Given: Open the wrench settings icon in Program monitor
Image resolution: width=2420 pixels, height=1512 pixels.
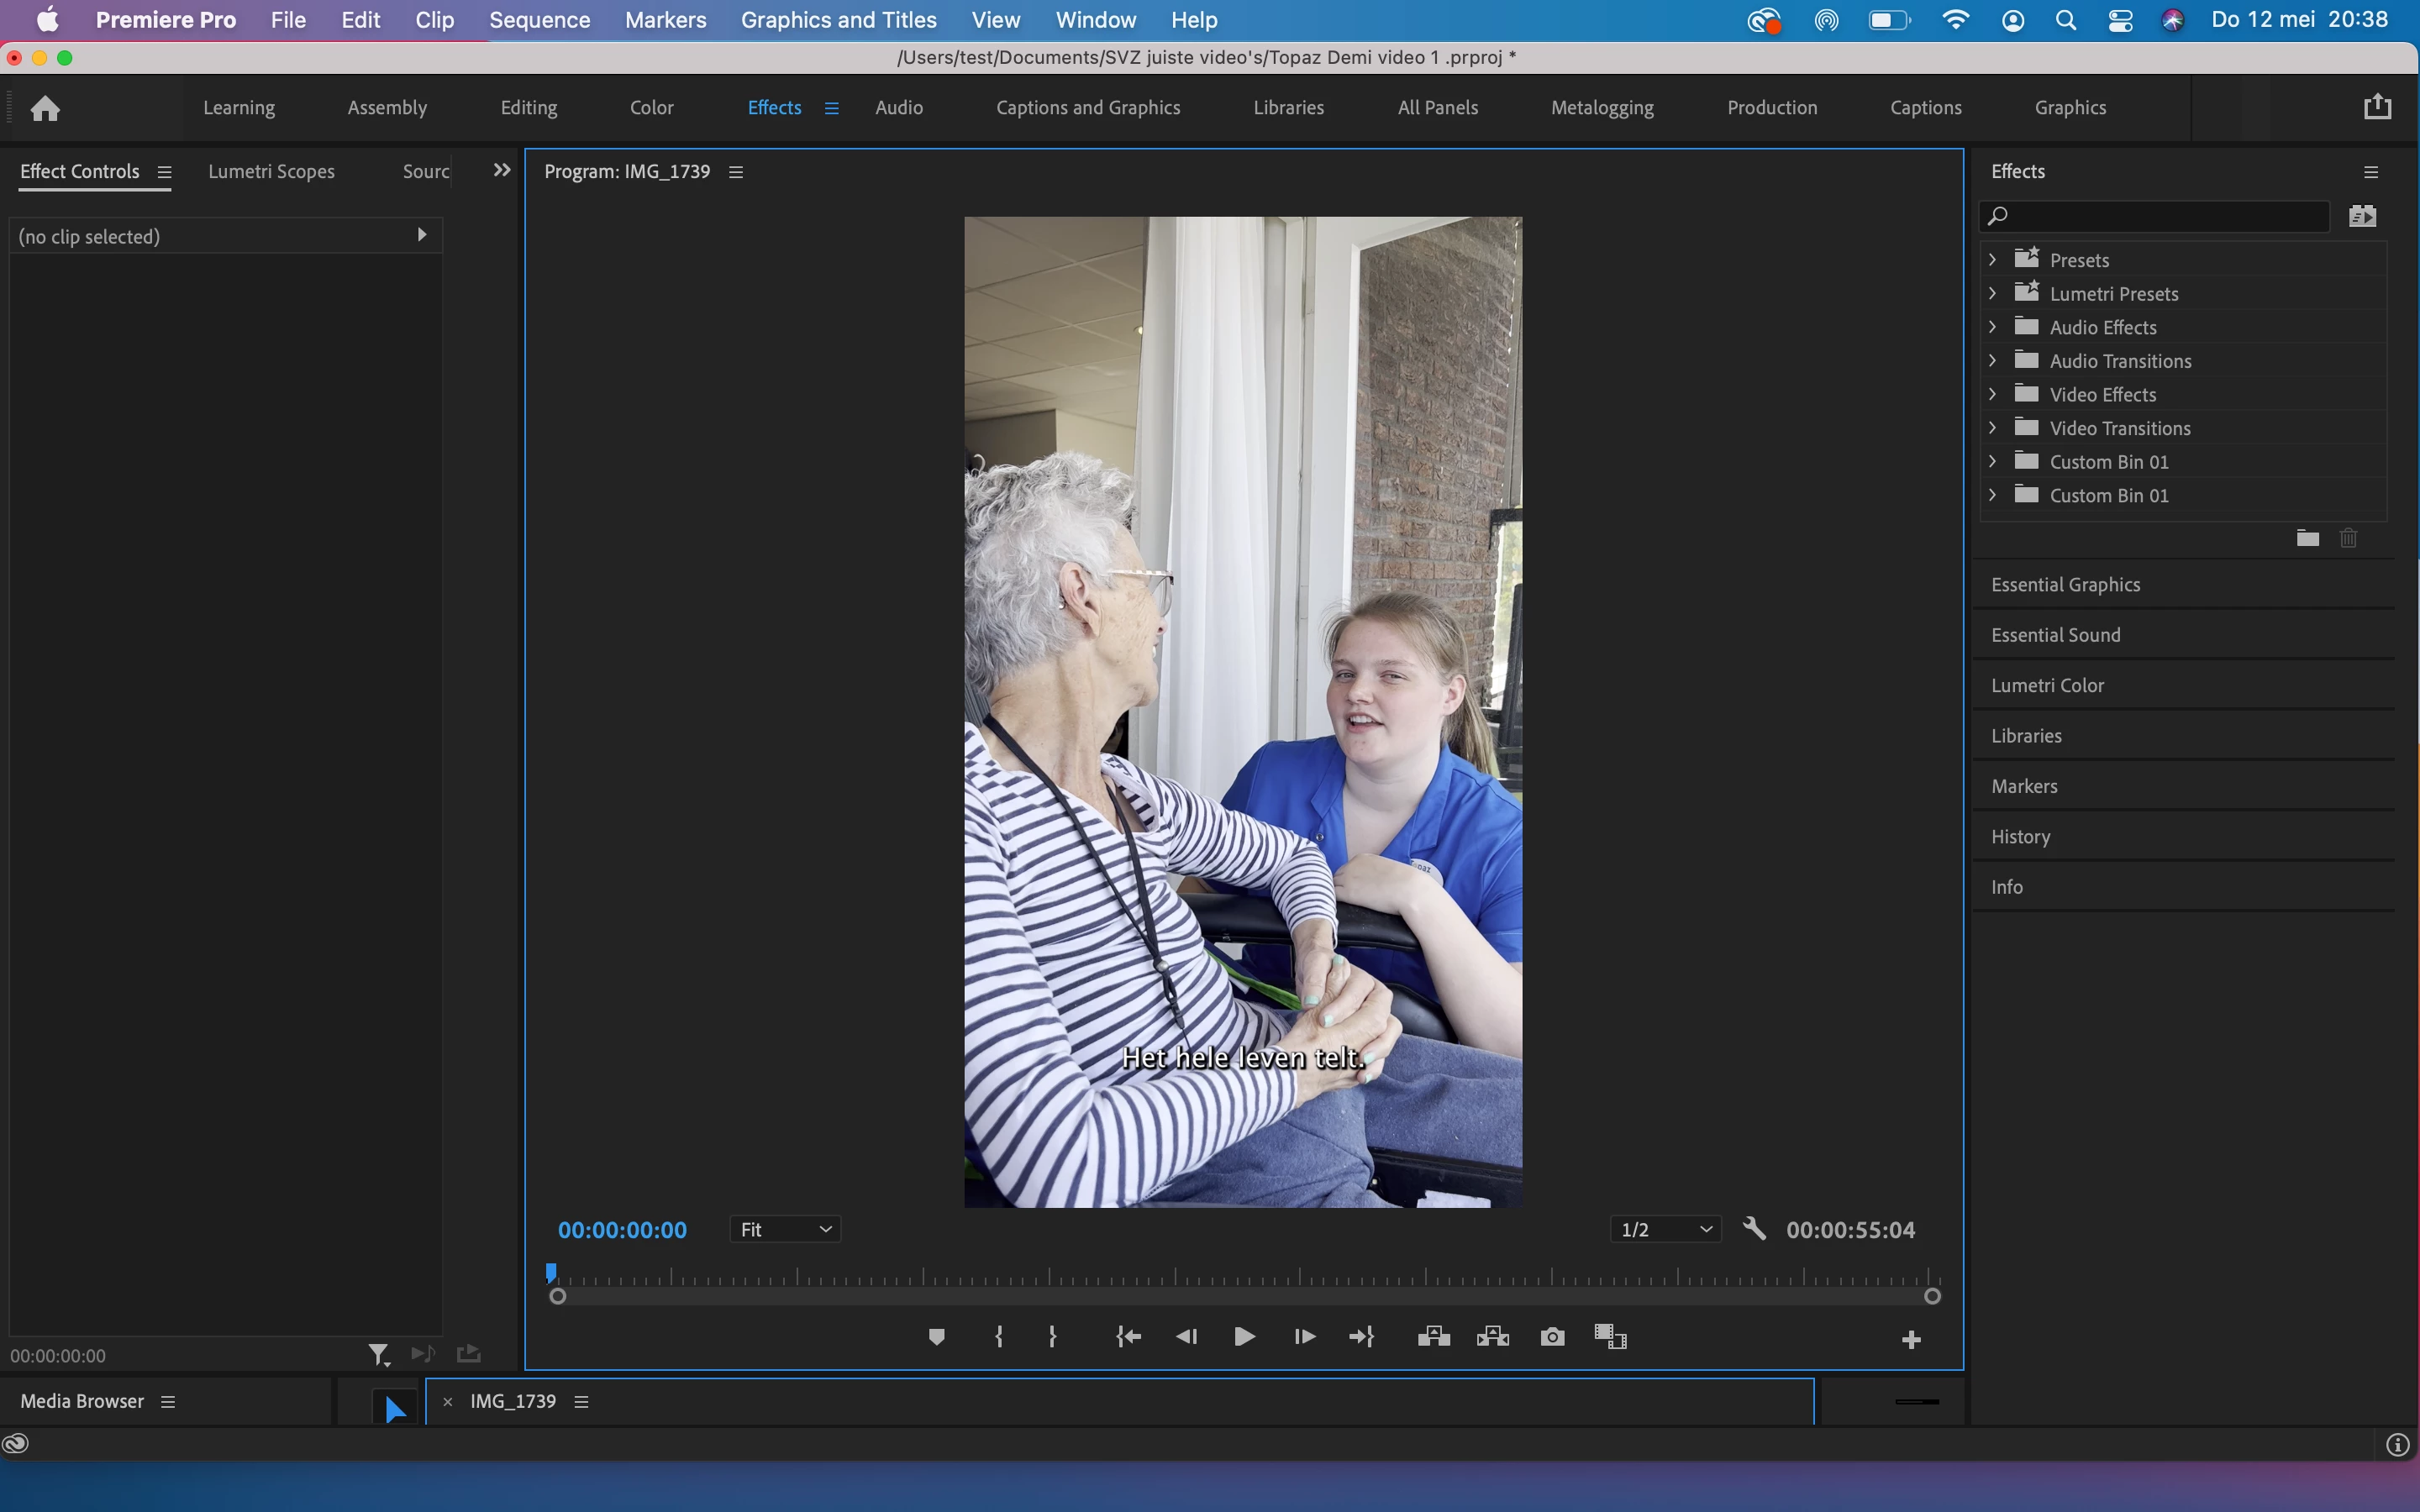Looking at the screenshot, I should pos(1754,1229).
